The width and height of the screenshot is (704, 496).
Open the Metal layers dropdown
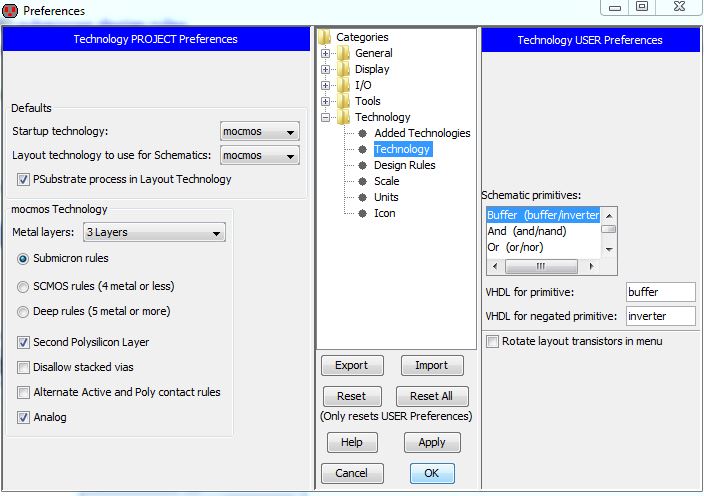click(x=154, y=233)
